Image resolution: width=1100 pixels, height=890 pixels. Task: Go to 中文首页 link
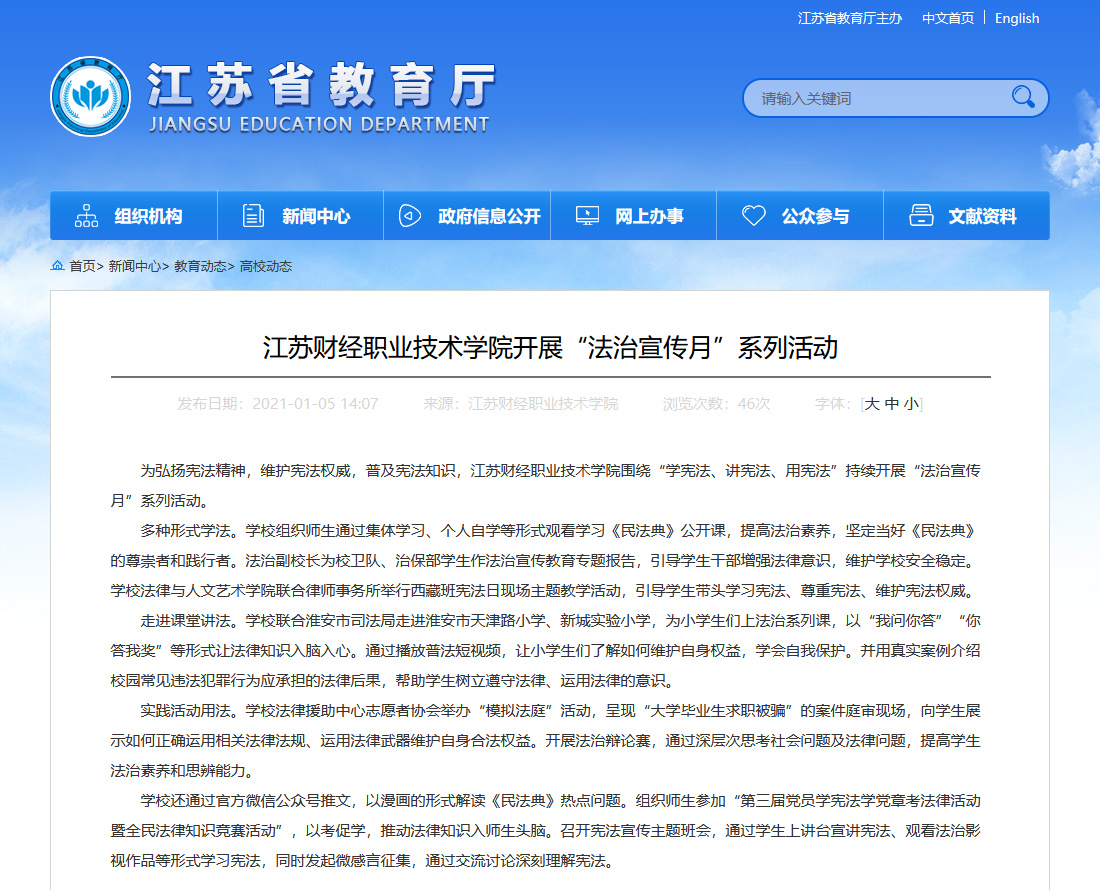[947, 18]
